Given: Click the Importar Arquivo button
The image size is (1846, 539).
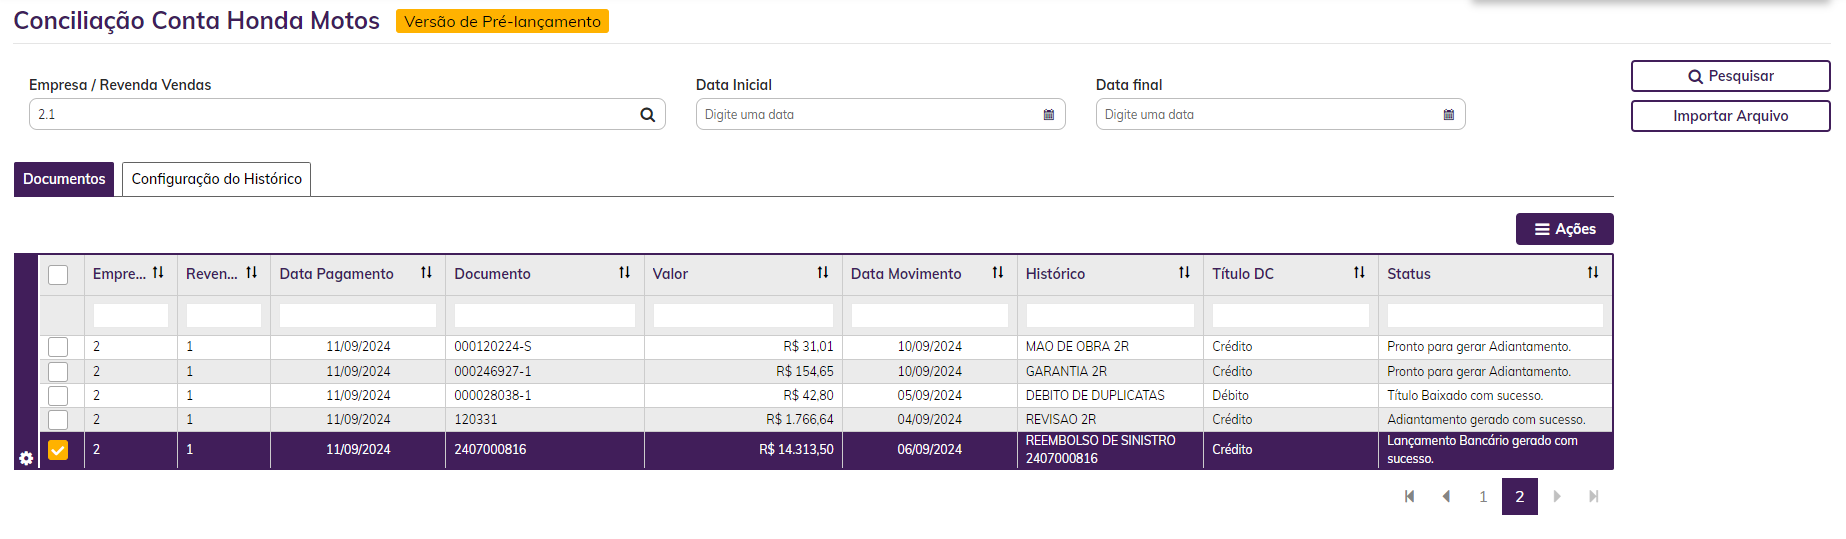Looking at the screenshot, I should 1730,116.
